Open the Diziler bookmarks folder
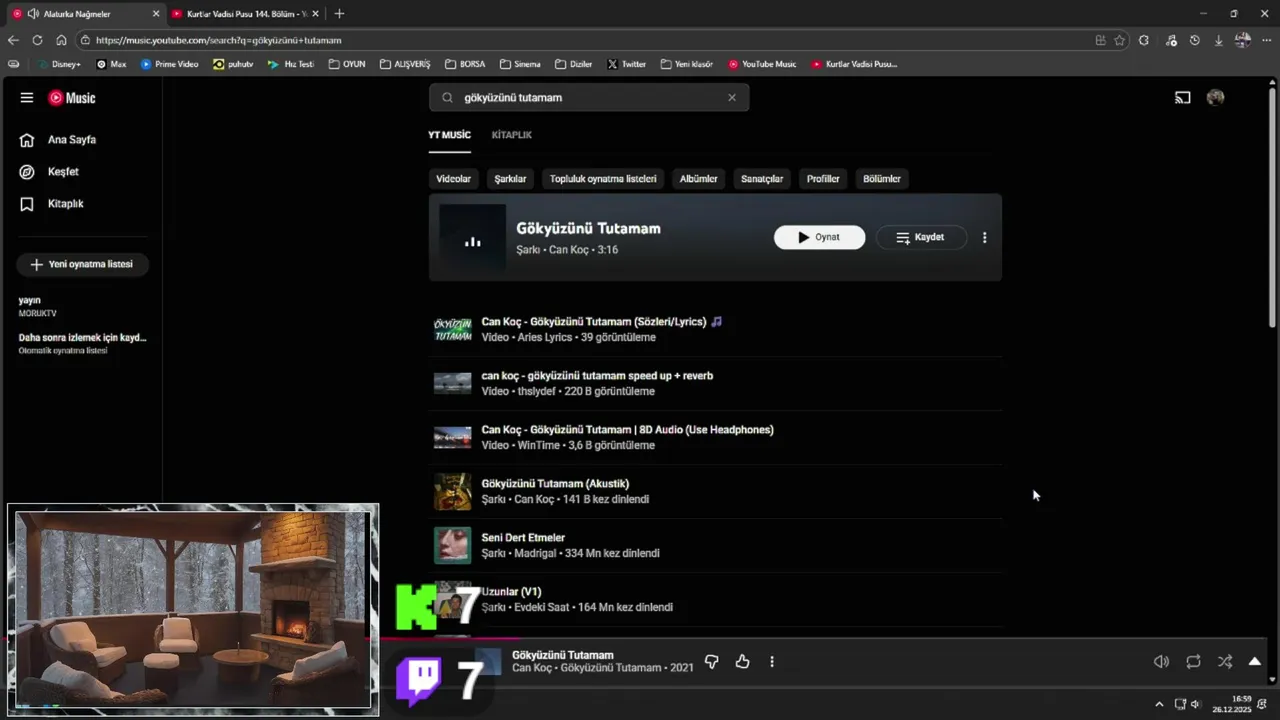The width and height of the screenshot is (1280, 720). click(573, 64)
